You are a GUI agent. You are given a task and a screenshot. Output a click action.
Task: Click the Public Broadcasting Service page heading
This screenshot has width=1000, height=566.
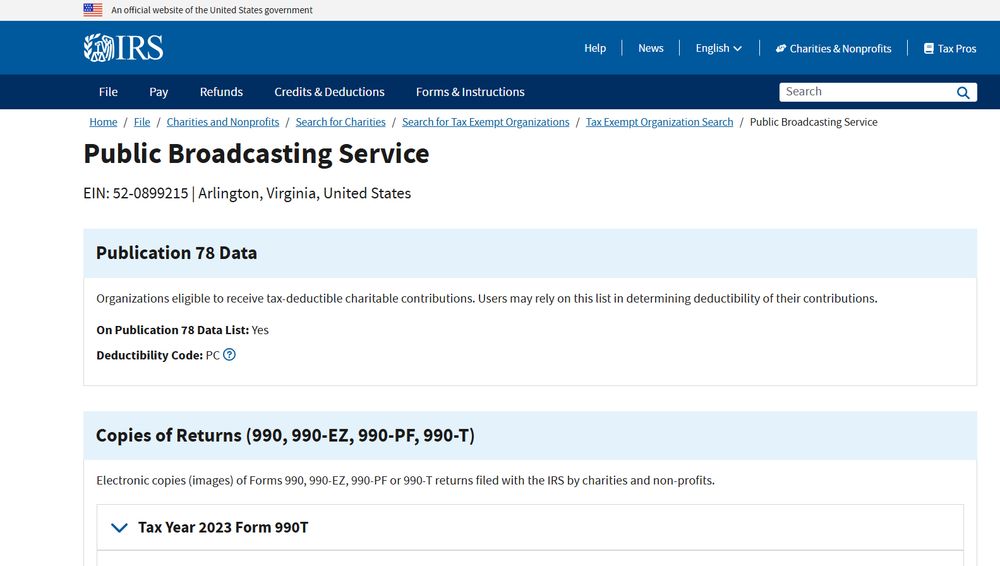[x=256, y=154]
